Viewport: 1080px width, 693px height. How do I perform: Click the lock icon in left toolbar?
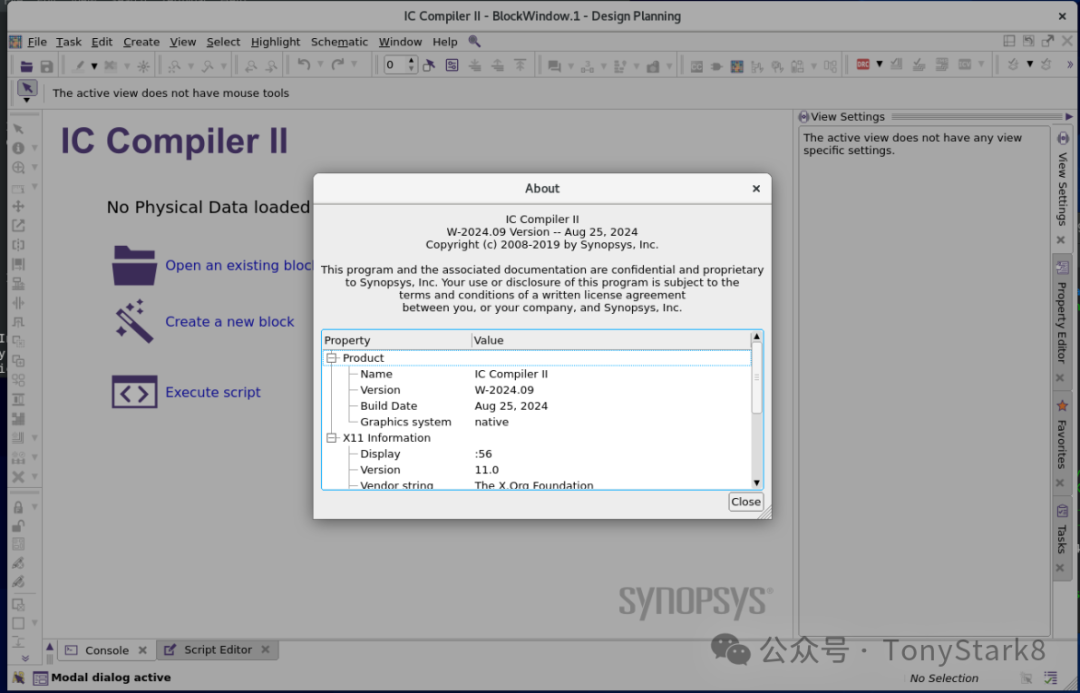(x=18, y=507)
